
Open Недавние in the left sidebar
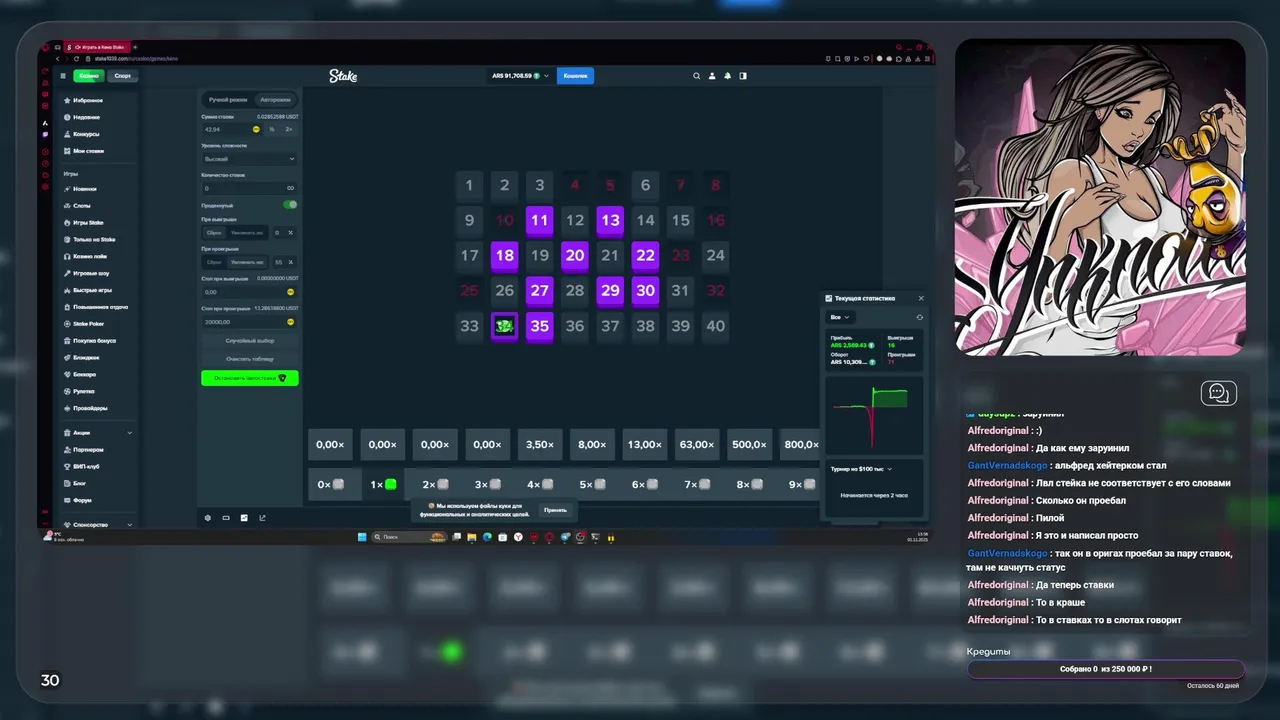tap(87, 118)
